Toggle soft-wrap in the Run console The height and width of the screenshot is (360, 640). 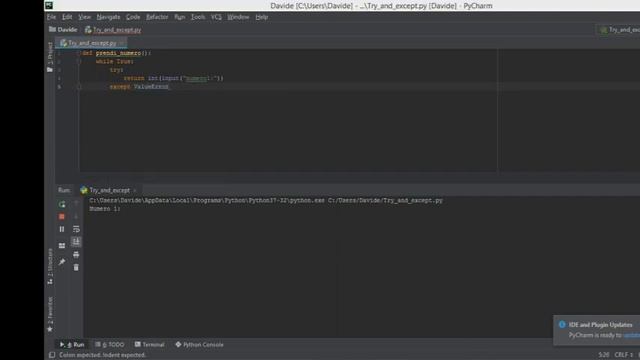(76, 229)
